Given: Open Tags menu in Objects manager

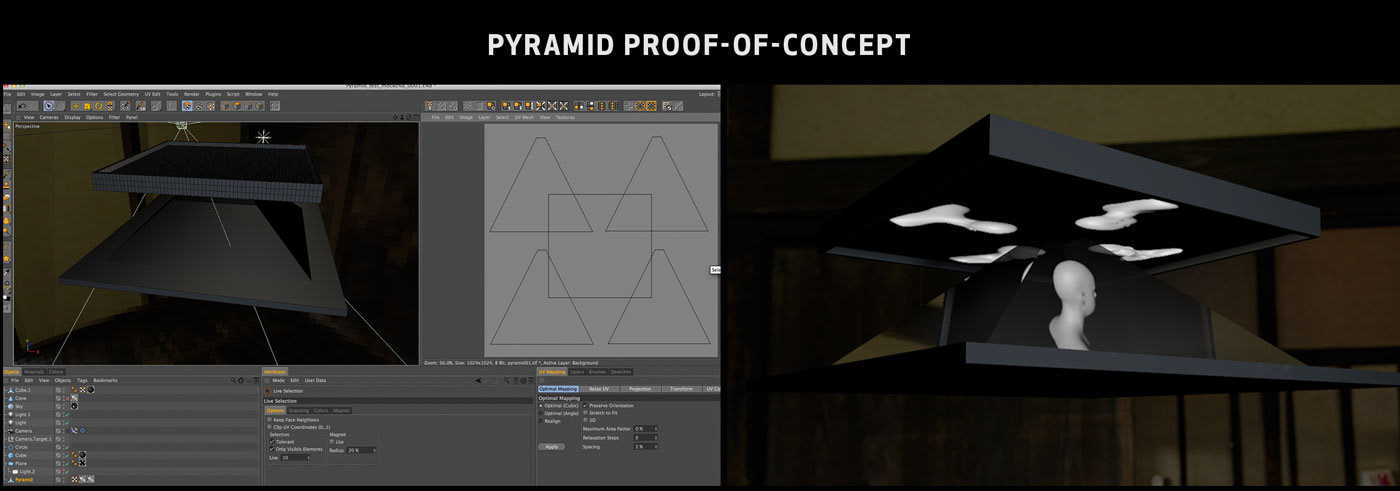Looking at the screenshot, I should pos(82,380).
